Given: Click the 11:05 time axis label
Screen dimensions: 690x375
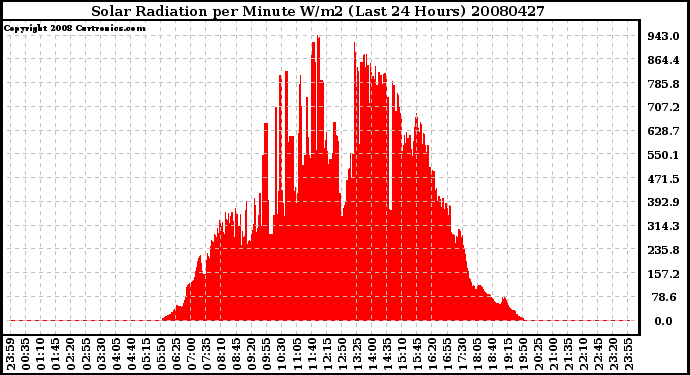Looking at the screenshot, I should pos(297,354).
